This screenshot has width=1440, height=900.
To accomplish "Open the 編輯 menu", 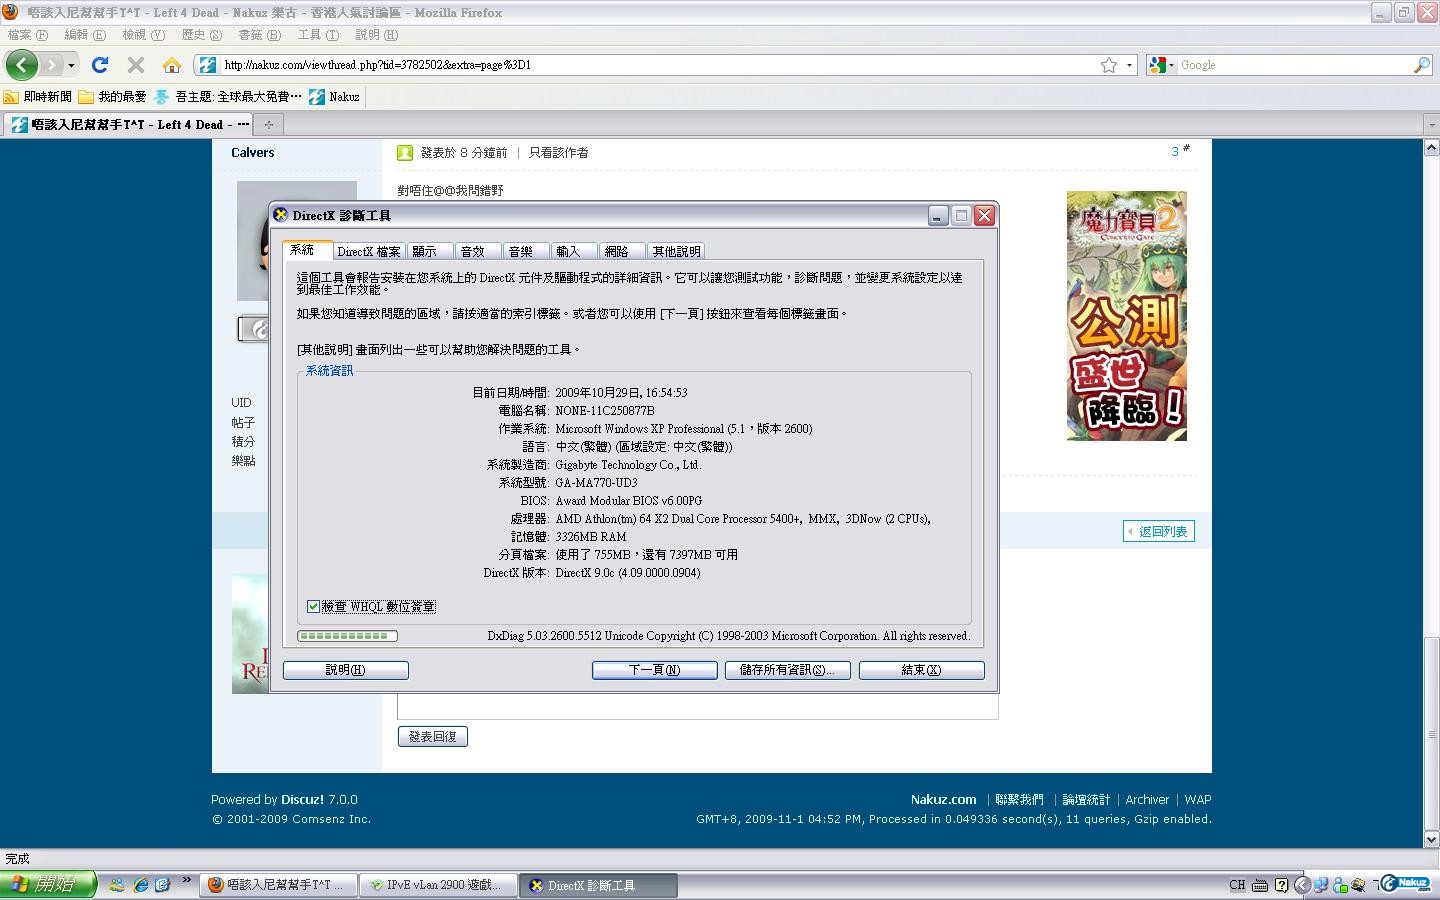I will tap(84, 35).
